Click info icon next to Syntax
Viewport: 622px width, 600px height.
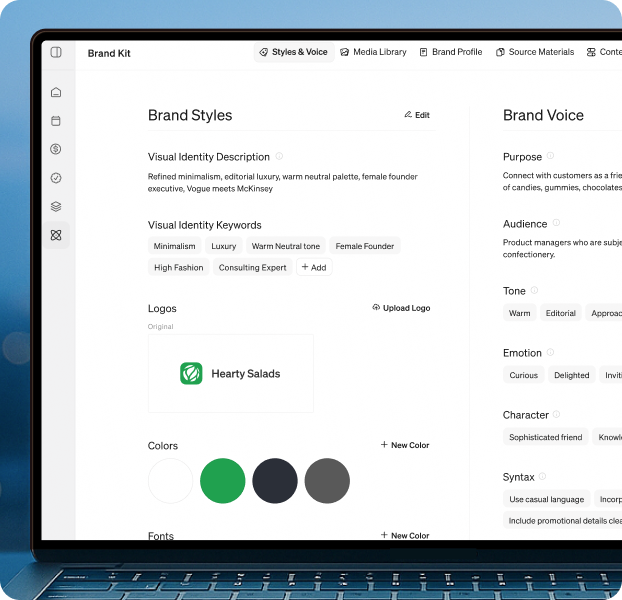click(x=542, y=476)
